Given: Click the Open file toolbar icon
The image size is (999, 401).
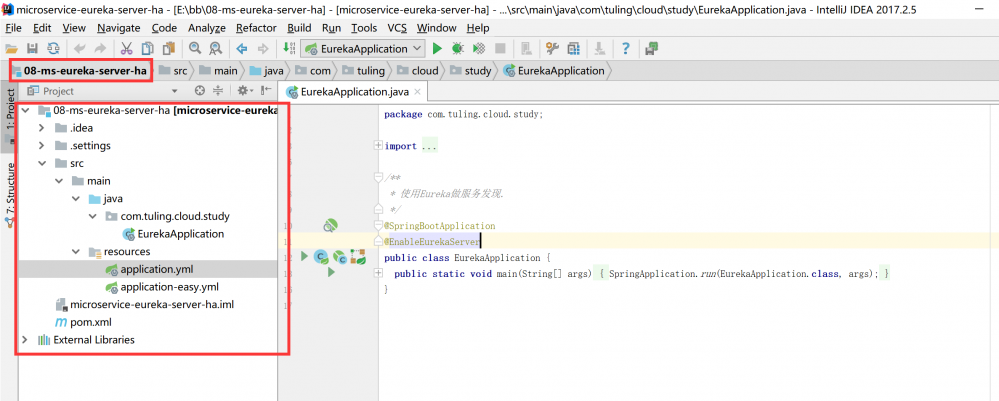Looking at the screenshot, I should [x=11, y=48].
